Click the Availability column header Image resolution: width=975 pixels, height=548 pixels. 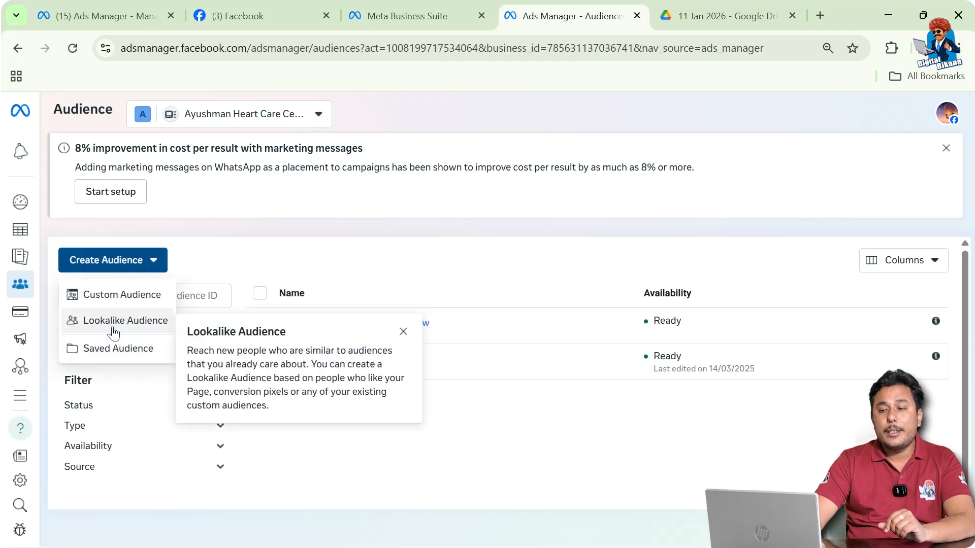coord(667,293)
